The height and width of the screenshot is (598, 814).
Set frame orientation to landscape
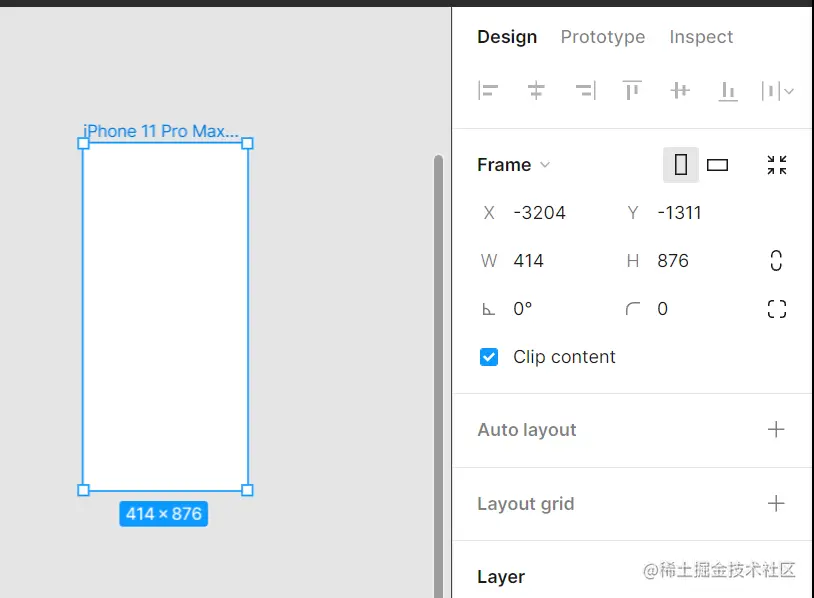pos(717,165)
